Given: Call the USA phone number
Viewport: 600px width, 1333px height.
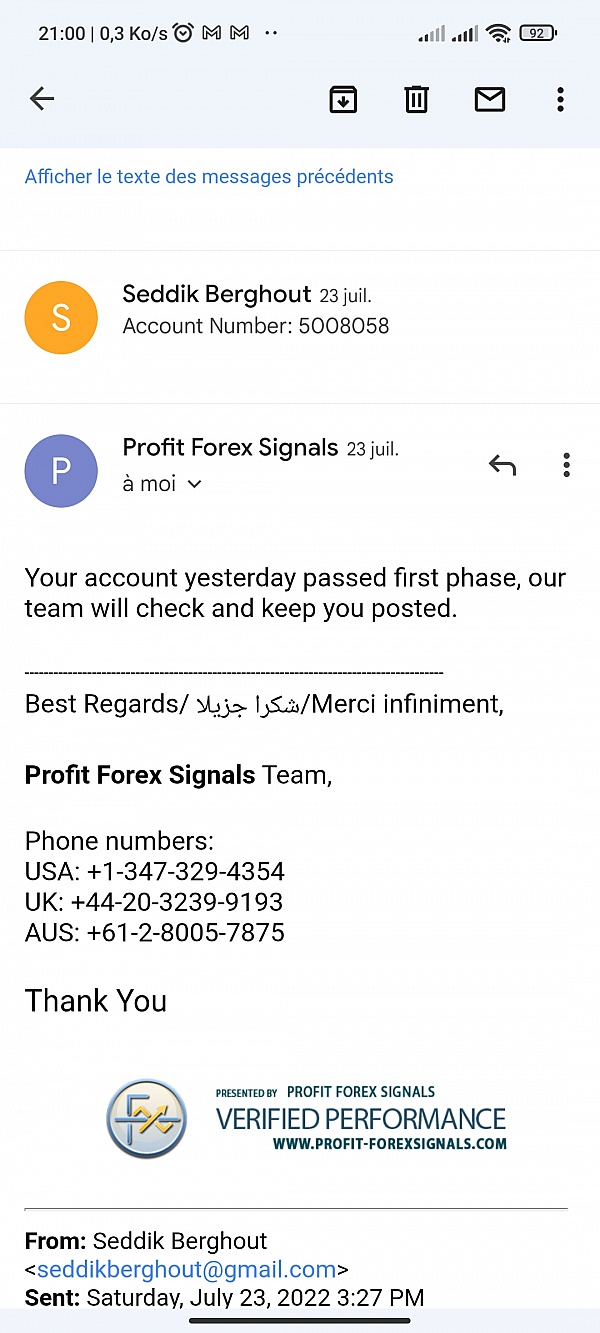Looking at the screenshot, I should tap(185, 871).
